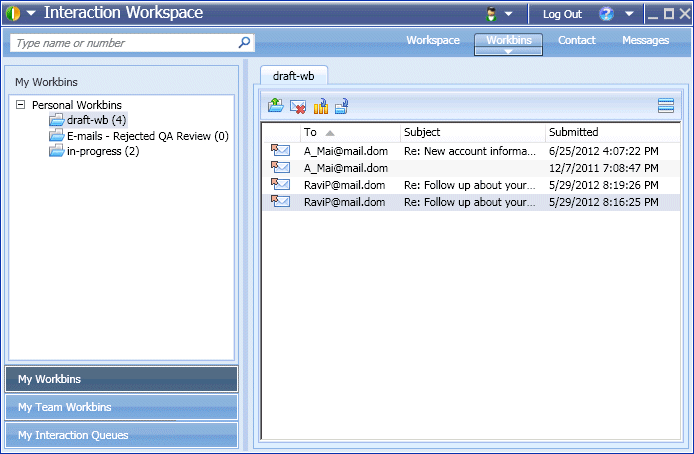Click the third workbin toolbar icon

point(320,106)
